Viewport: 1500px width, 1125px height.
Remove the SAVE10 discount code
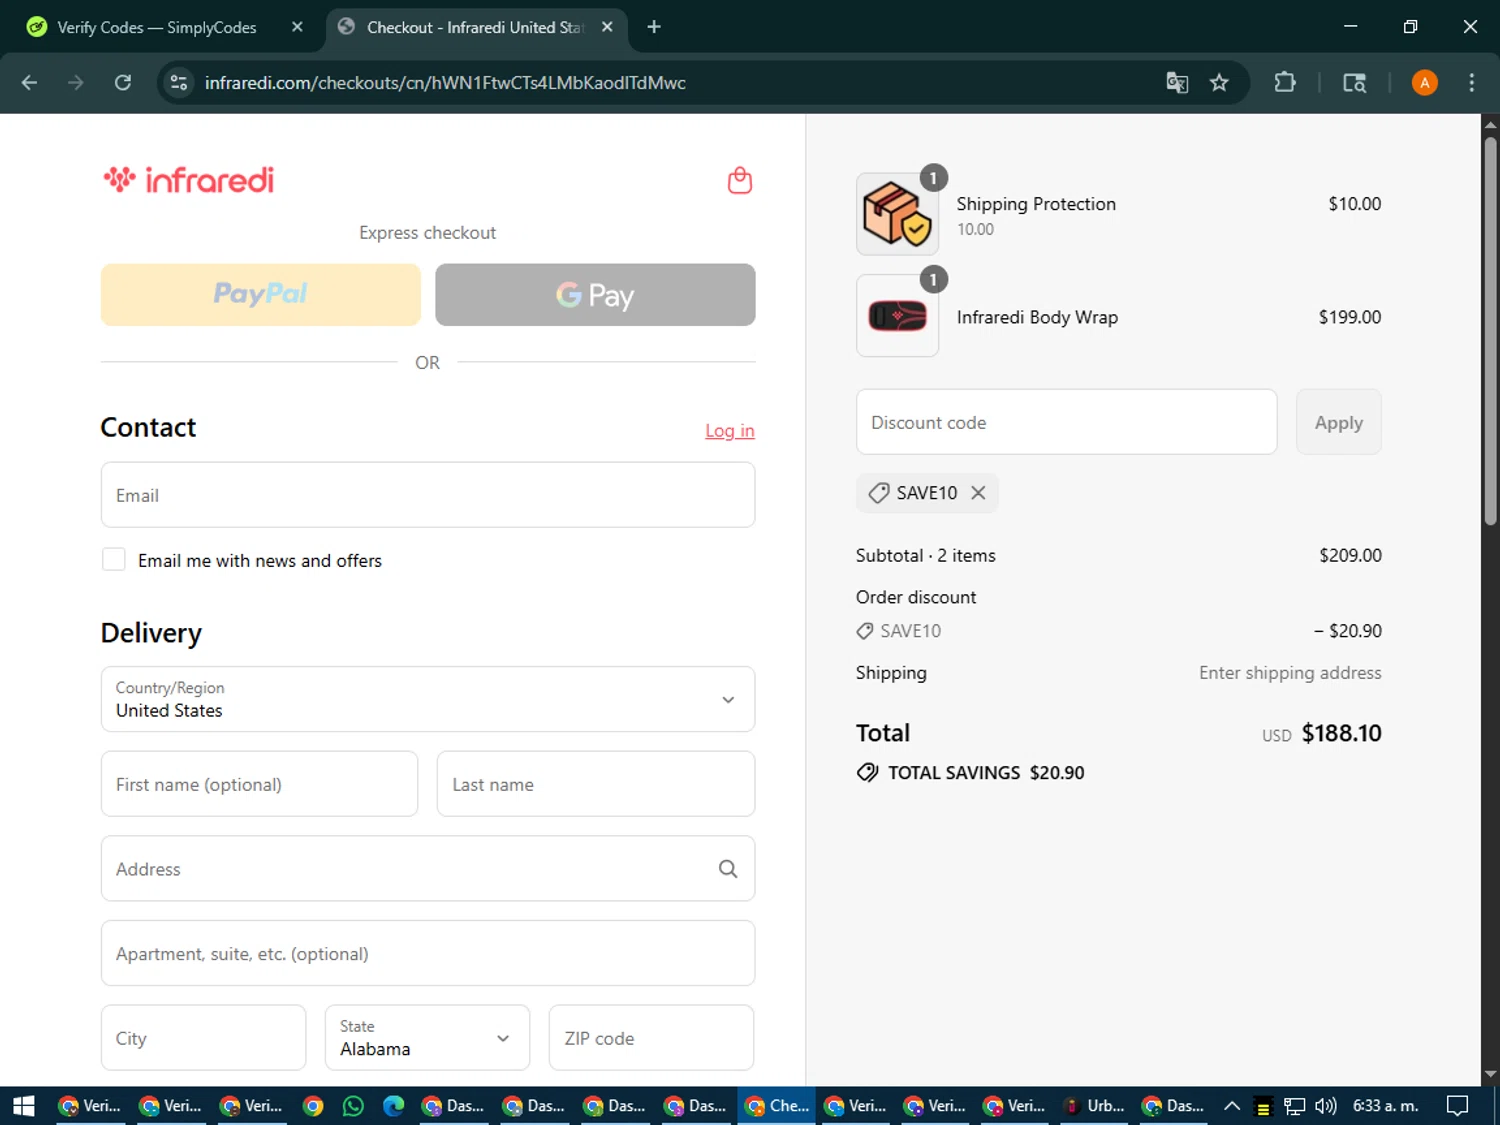[x=978, y=493]
